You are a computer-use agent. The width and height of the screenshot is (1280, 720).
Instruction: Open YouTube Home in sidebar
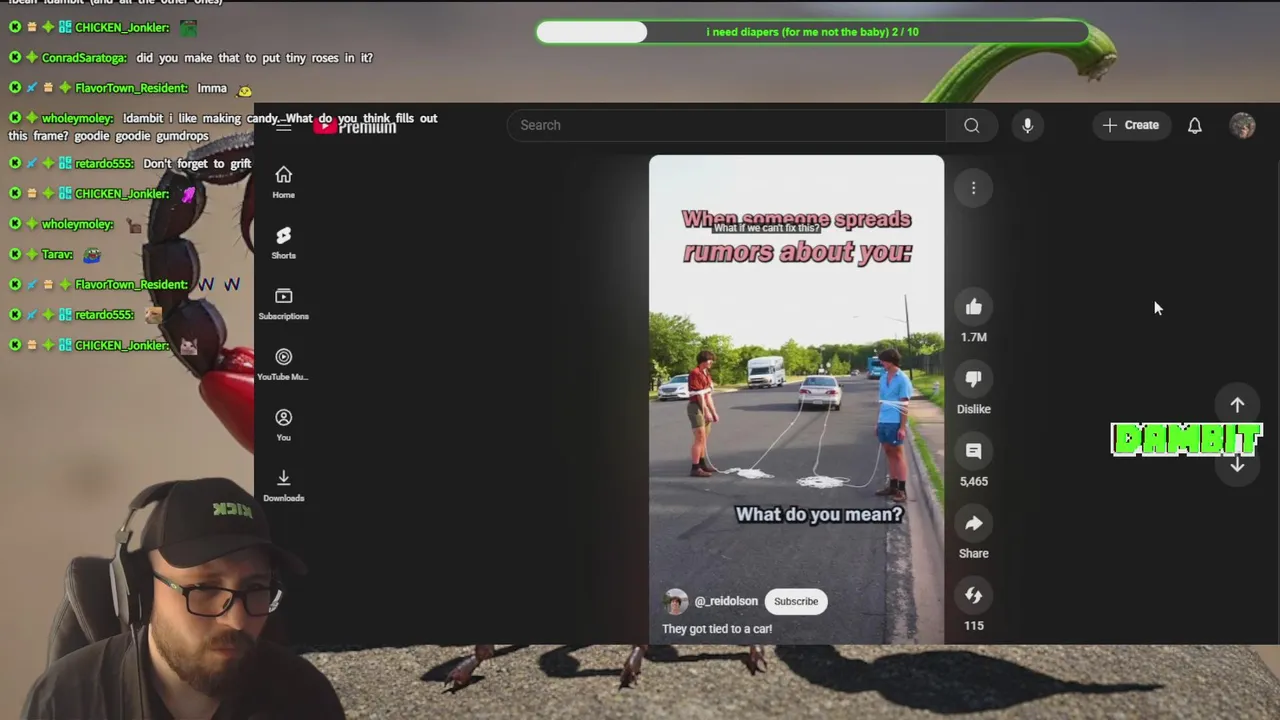283,182
